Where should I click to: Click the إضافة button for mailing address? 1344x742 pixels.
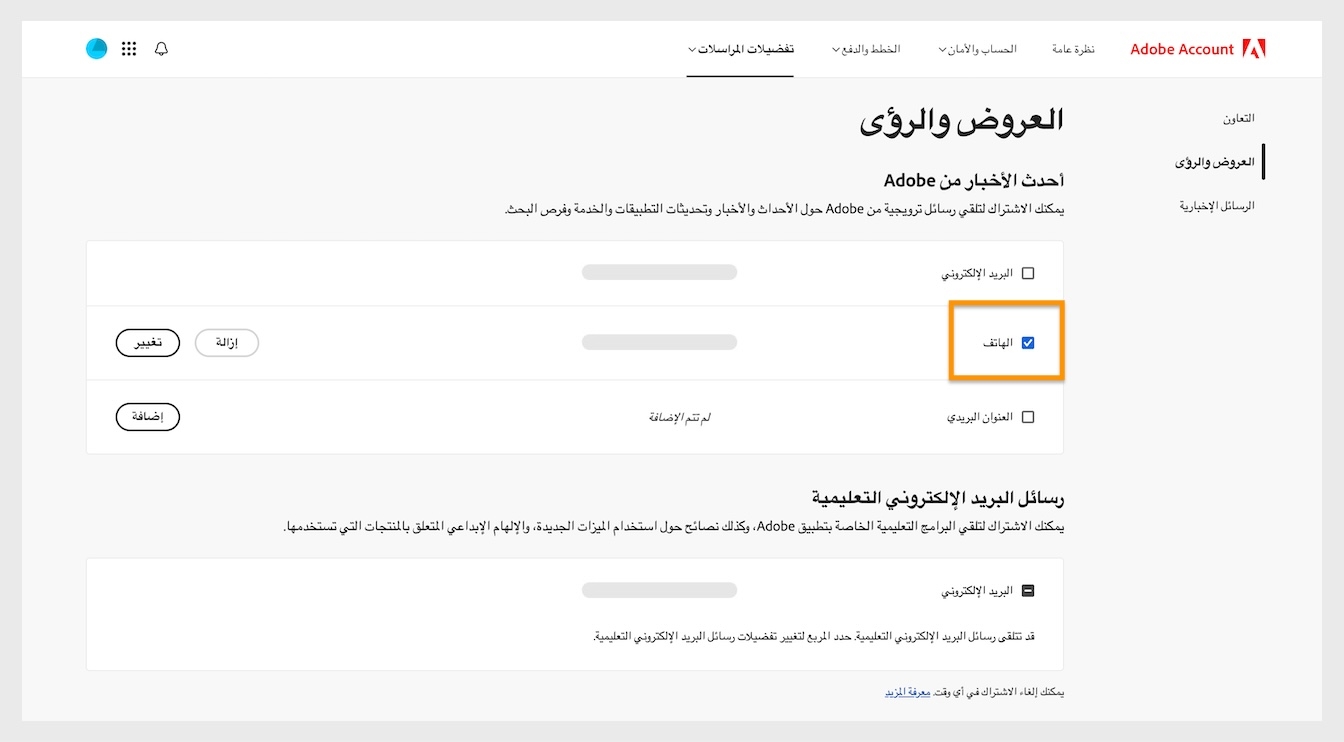[147, 416]
